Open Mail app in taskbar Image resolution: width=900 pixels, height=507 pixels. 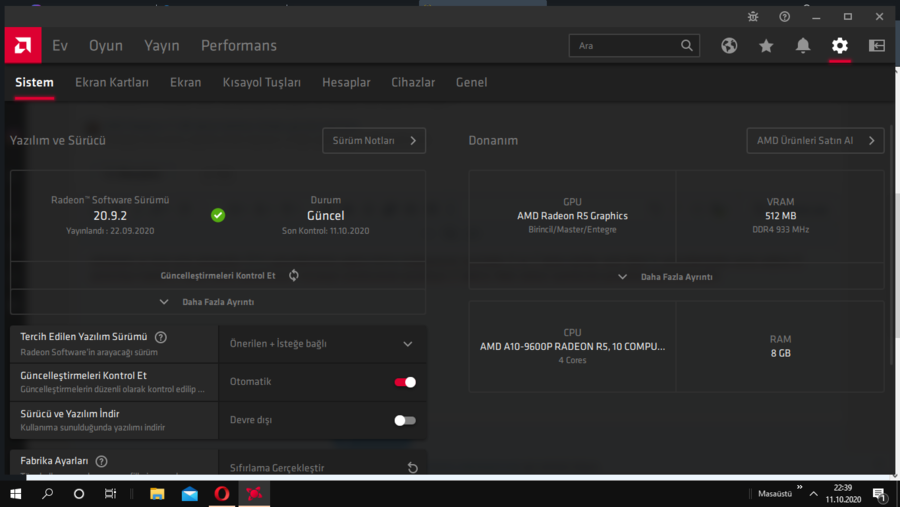coord(189,494)
